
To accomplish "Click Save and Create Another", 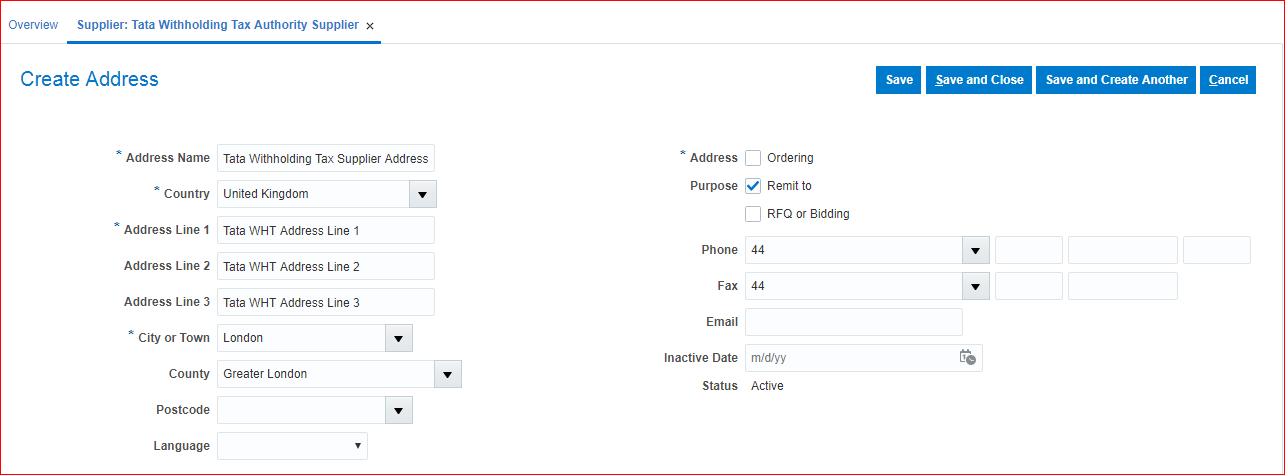I will point(1116,80).
